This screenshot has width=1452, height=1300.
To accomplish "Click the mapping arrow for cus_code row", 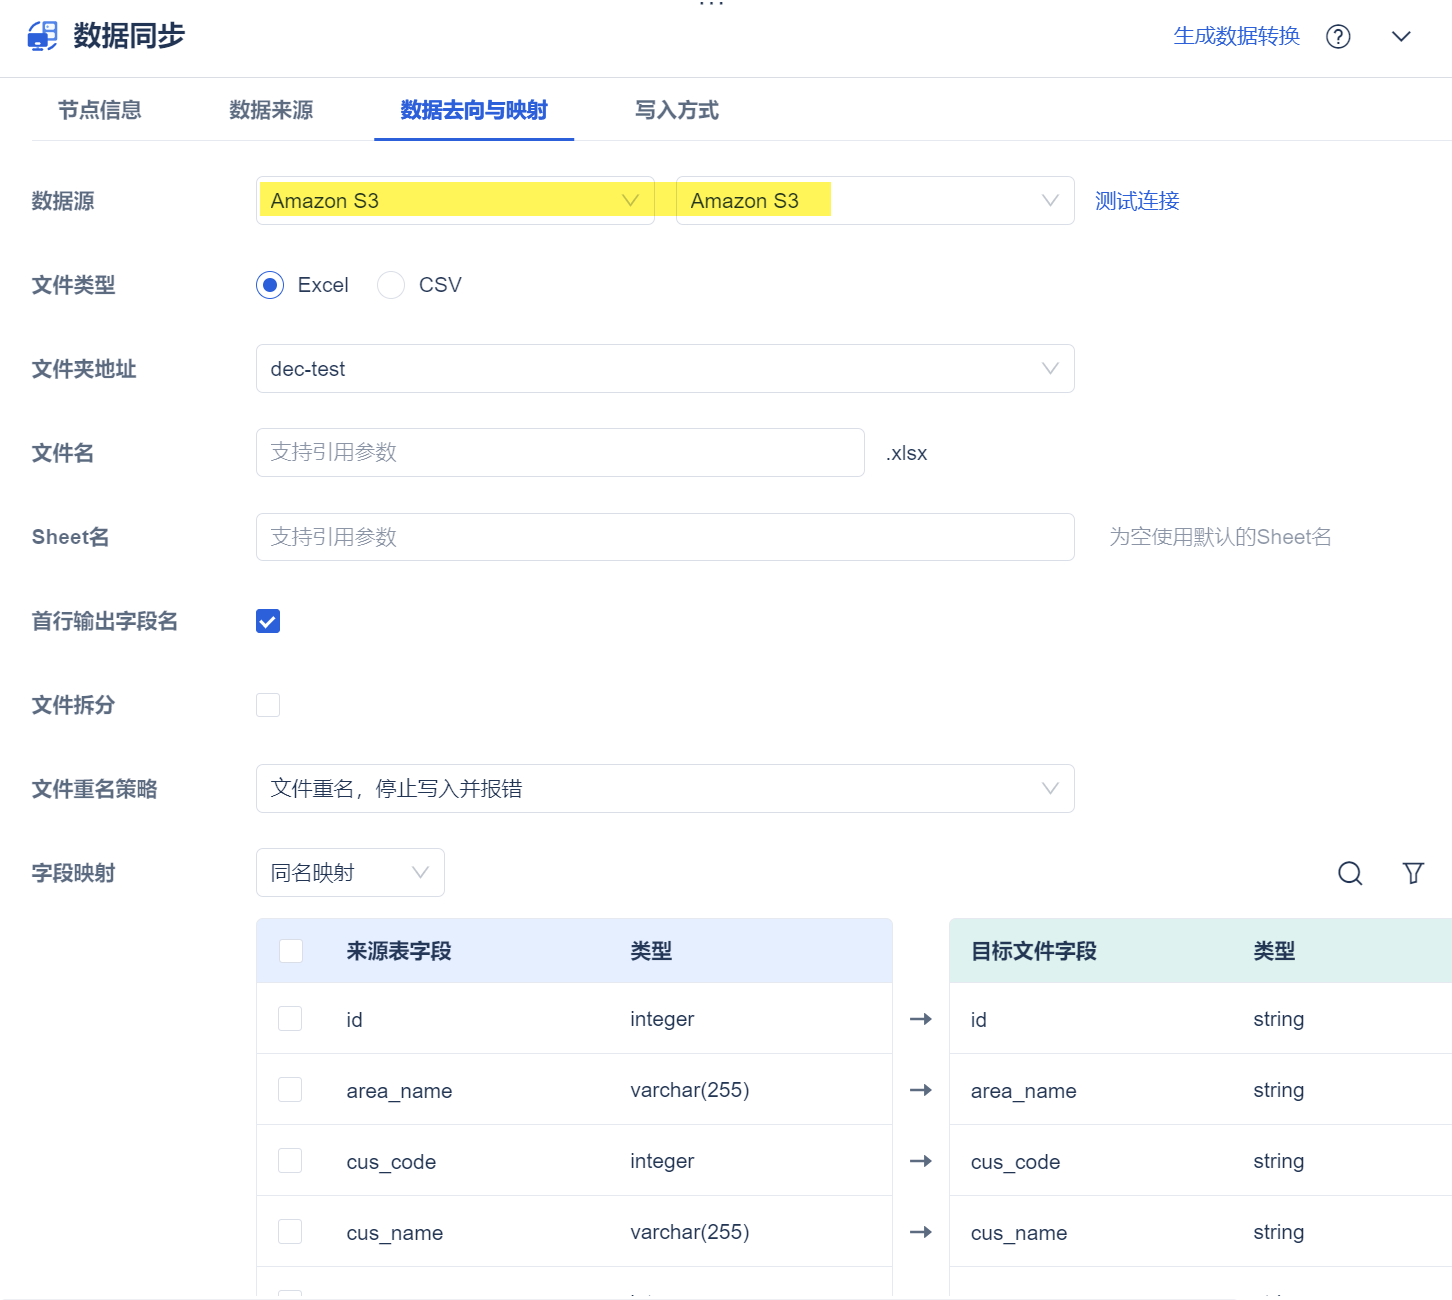I will (921, 1161).
